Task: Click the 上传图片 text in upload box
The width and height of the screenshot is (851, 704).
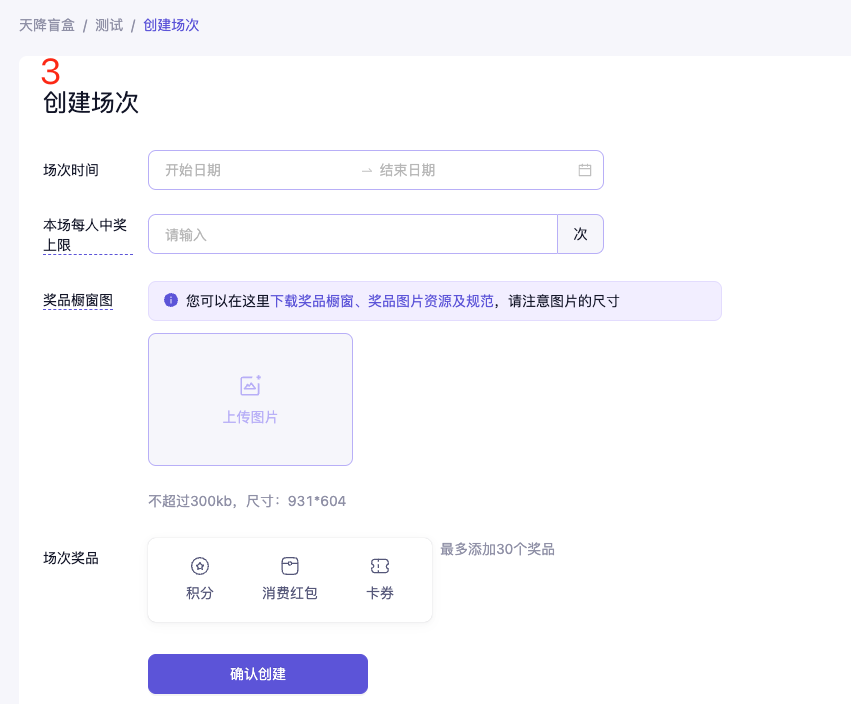Action: click(250, 417)
